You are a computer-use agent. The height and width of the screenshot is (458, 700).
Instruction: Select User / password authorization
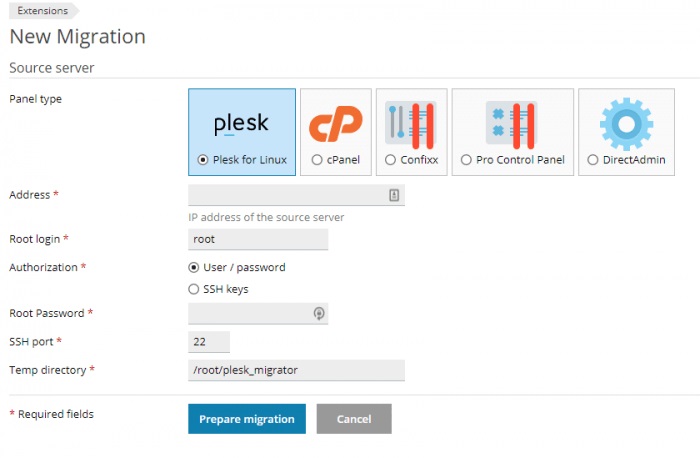[193, 267]
